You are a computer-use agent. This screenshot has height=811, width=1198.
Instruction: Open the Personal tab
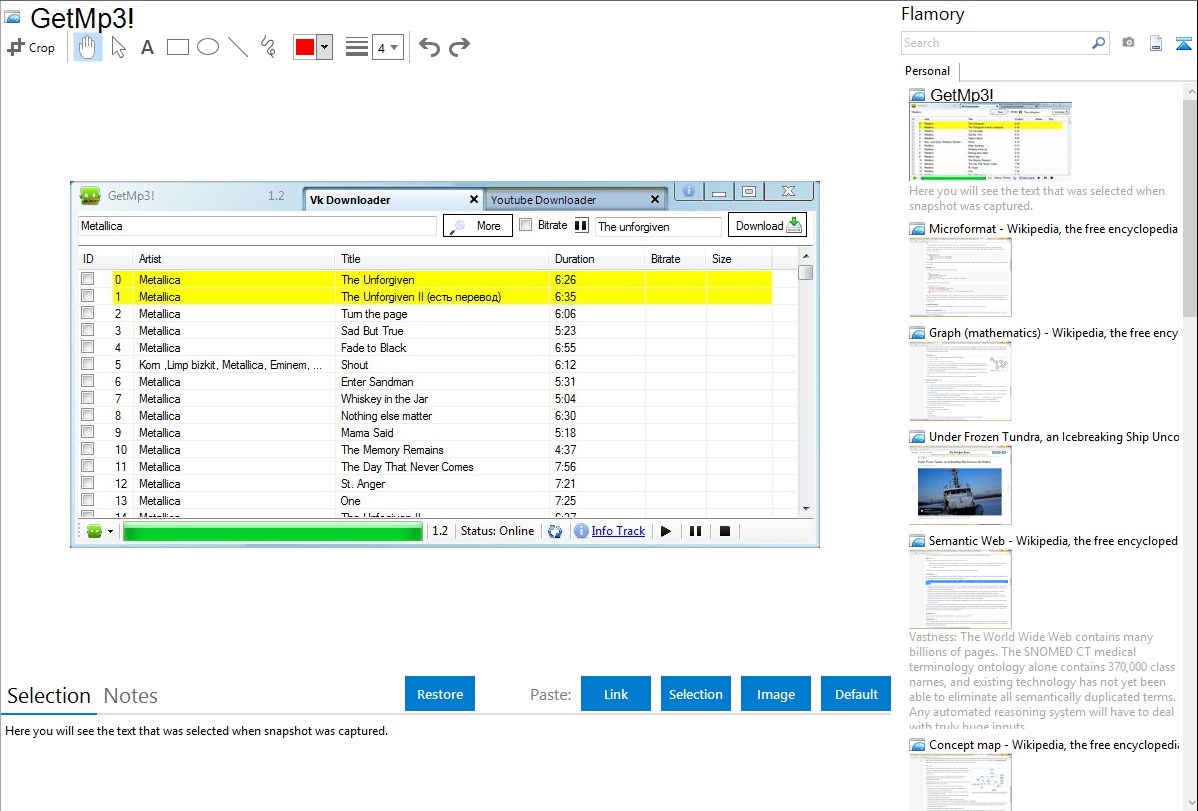point(927,71)
